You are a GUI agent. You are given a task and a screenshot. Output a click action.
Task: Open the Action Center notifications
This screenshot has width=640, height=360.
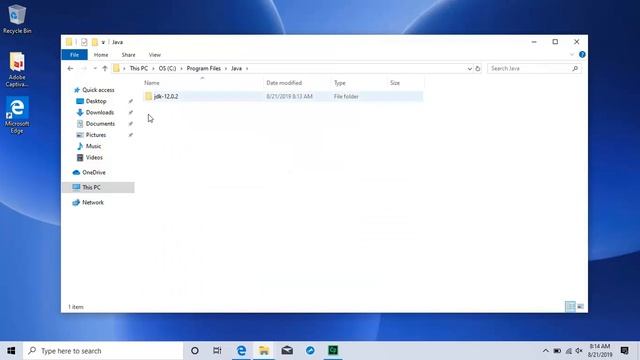pyautogui.click(x=624, y=351)
